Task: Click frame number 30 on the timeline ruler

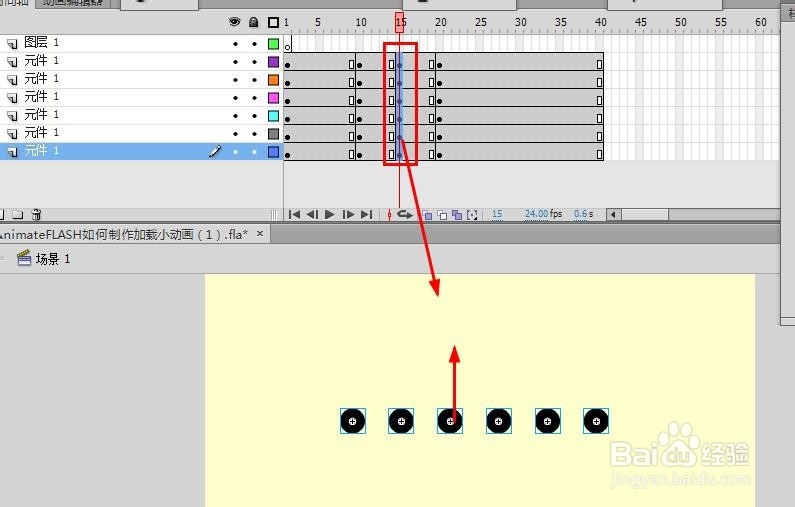Action: [521, 22]
